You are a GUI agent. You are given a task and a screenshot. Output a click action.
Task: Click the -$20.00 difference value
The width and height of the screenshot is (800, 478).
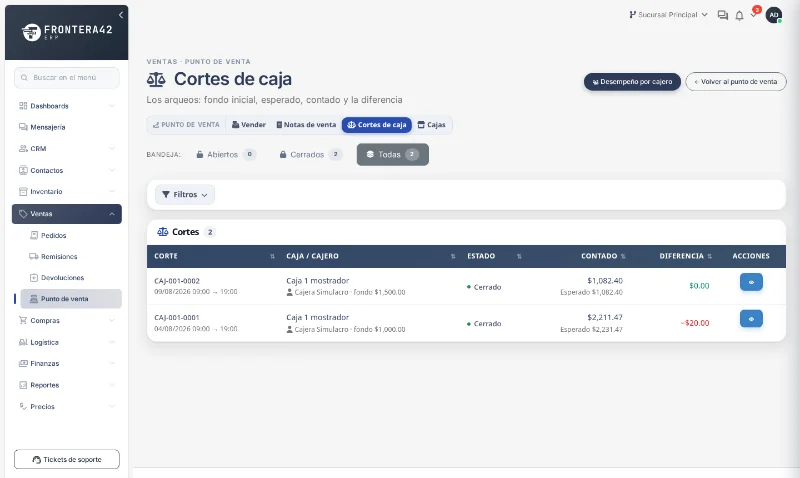(x=695, y=323)
